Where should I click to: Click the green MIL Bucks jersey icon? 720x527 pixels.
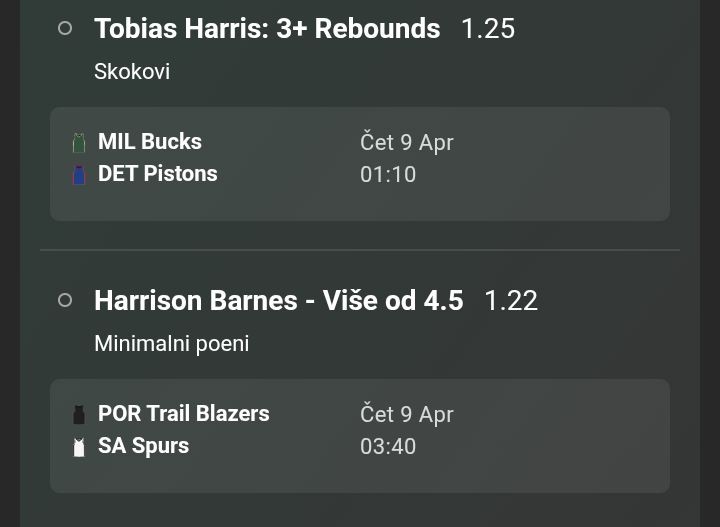tap(79, 143)
